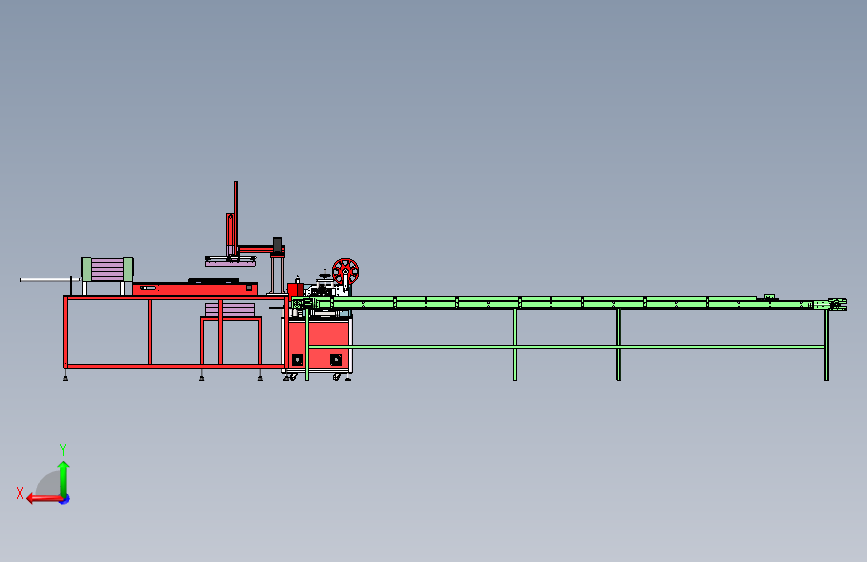The height and width of the screenshot is (562, 867).
Task: Select the purple stacked roller unit with green end plates
Action: coord(107,269)
